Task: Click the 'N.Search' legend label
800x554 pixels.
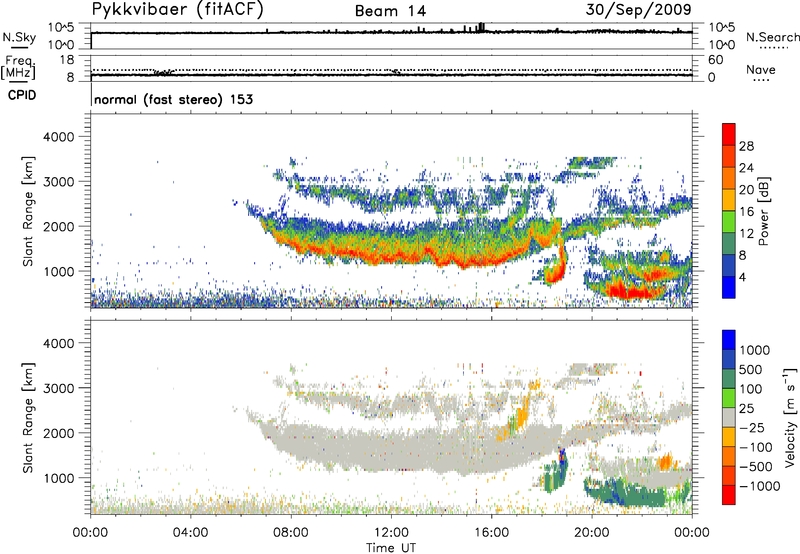Action: (772, 37)
